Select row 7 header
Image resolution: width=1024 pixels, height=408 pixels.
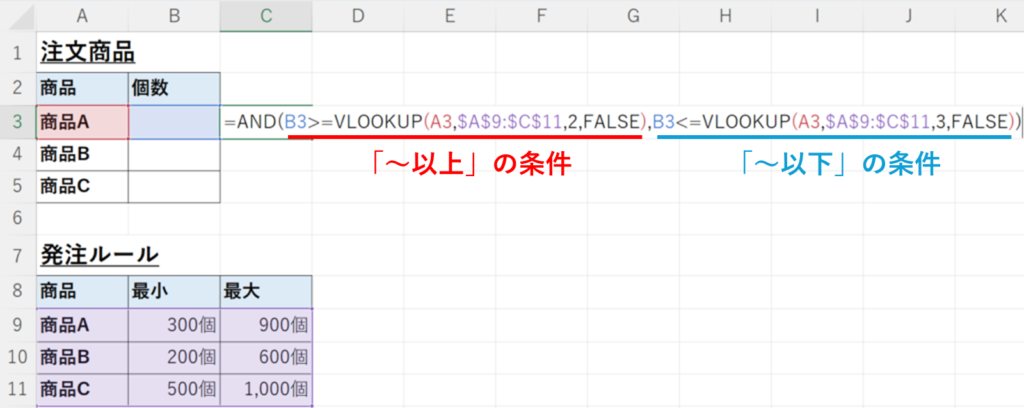point(18,255)
